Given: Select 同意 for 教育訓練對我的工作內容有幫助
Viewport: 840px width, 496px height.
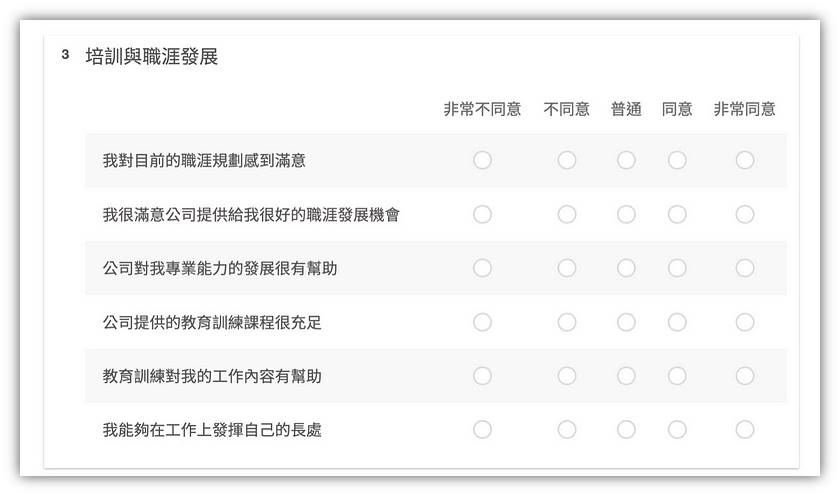Looking at the screenshot, I should click(x=677, y=375).
